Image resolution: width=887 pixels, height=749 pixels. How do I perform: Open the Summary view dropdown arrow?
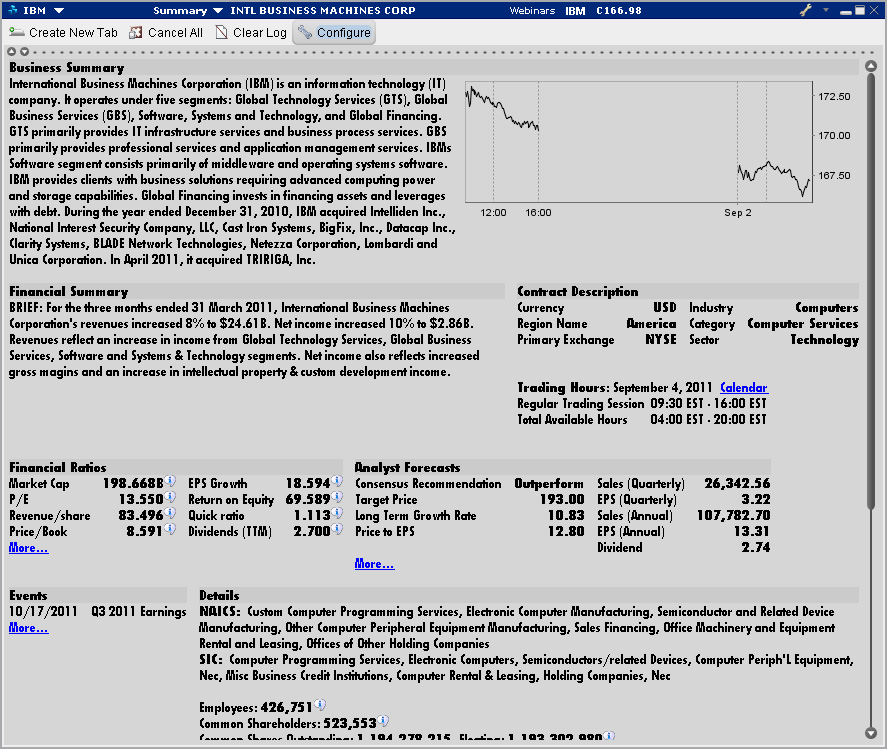pos(218,11)
